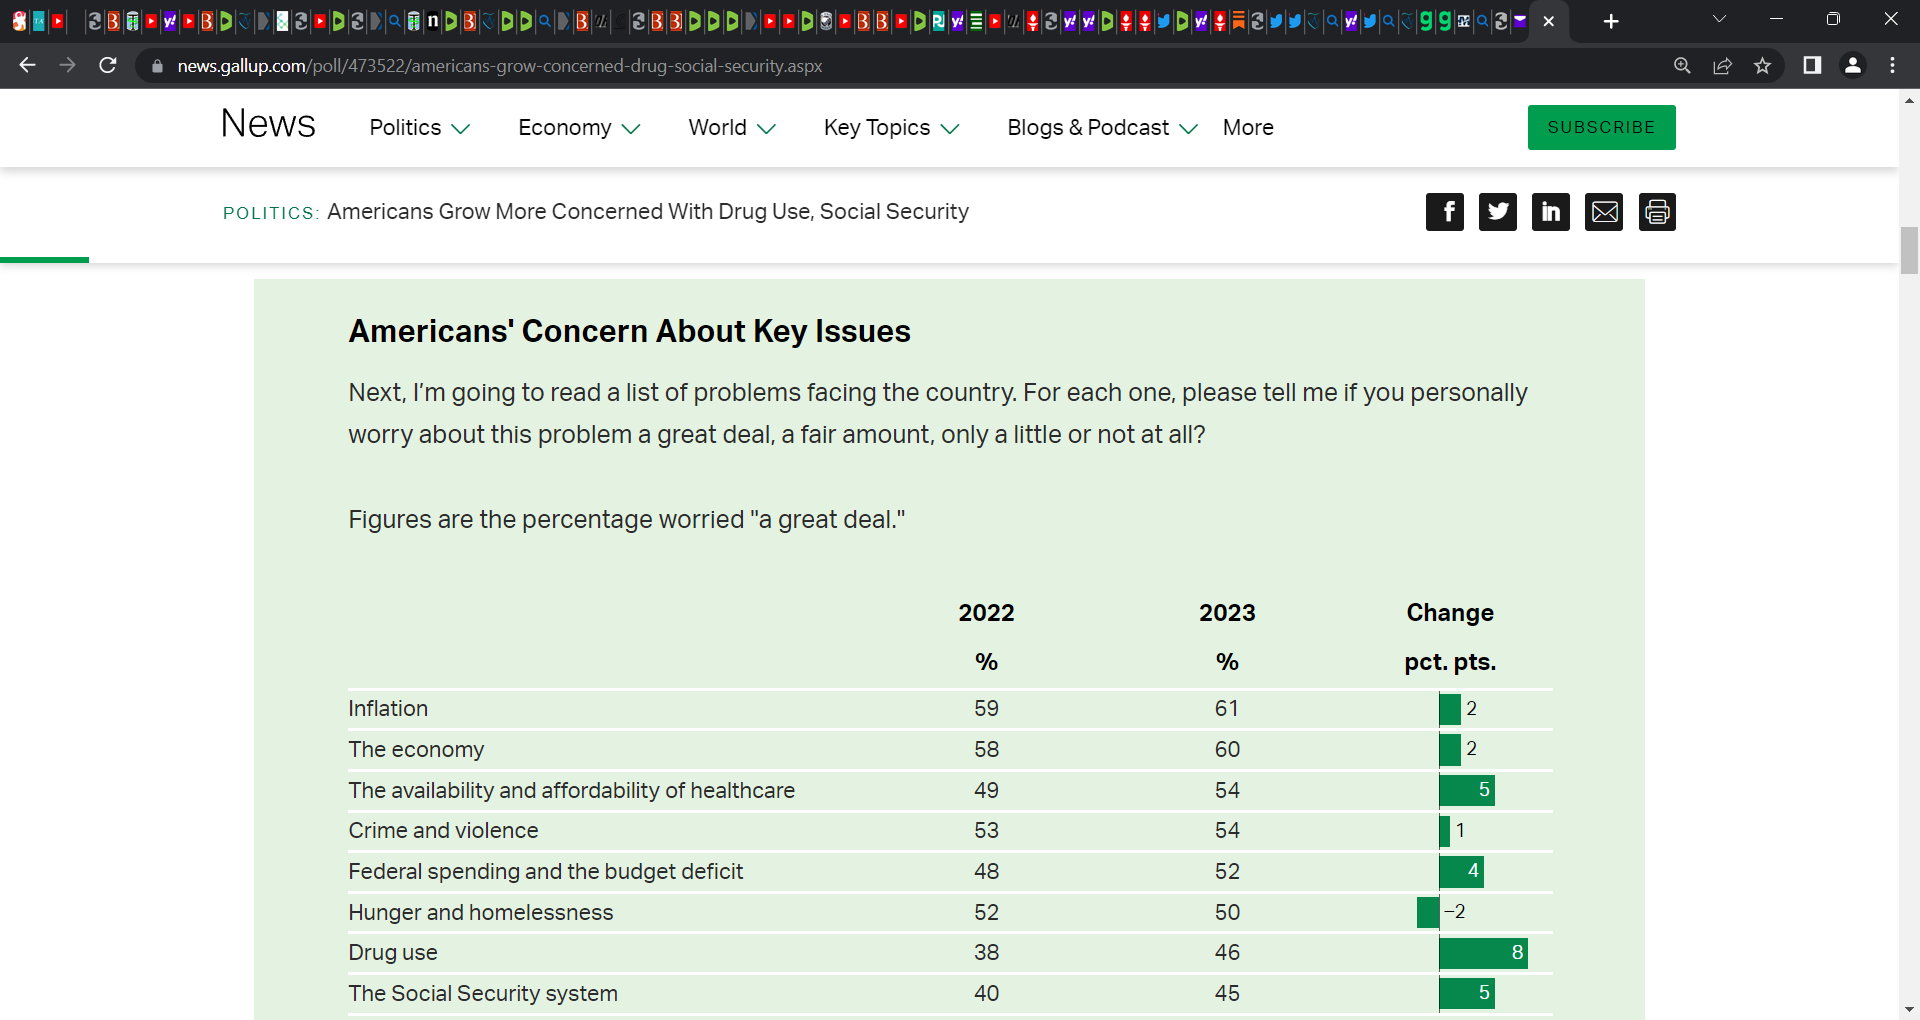Click the Change column header
1920x1020 pixels.
pos(1450,613)
